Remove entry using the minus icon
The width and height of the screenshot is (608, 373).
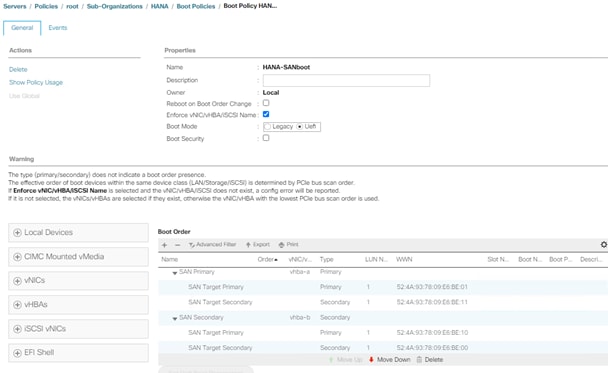(178, 245)
